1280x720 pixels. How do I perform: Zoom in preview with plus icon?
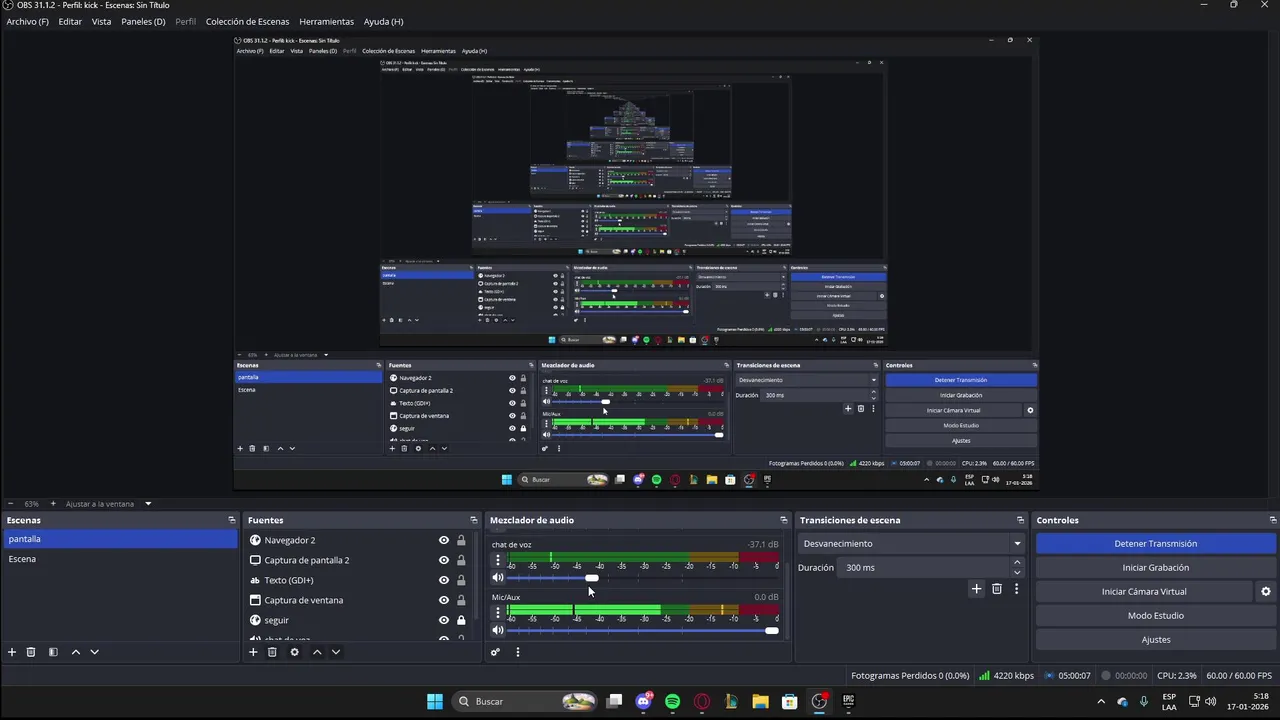point(53,504)
